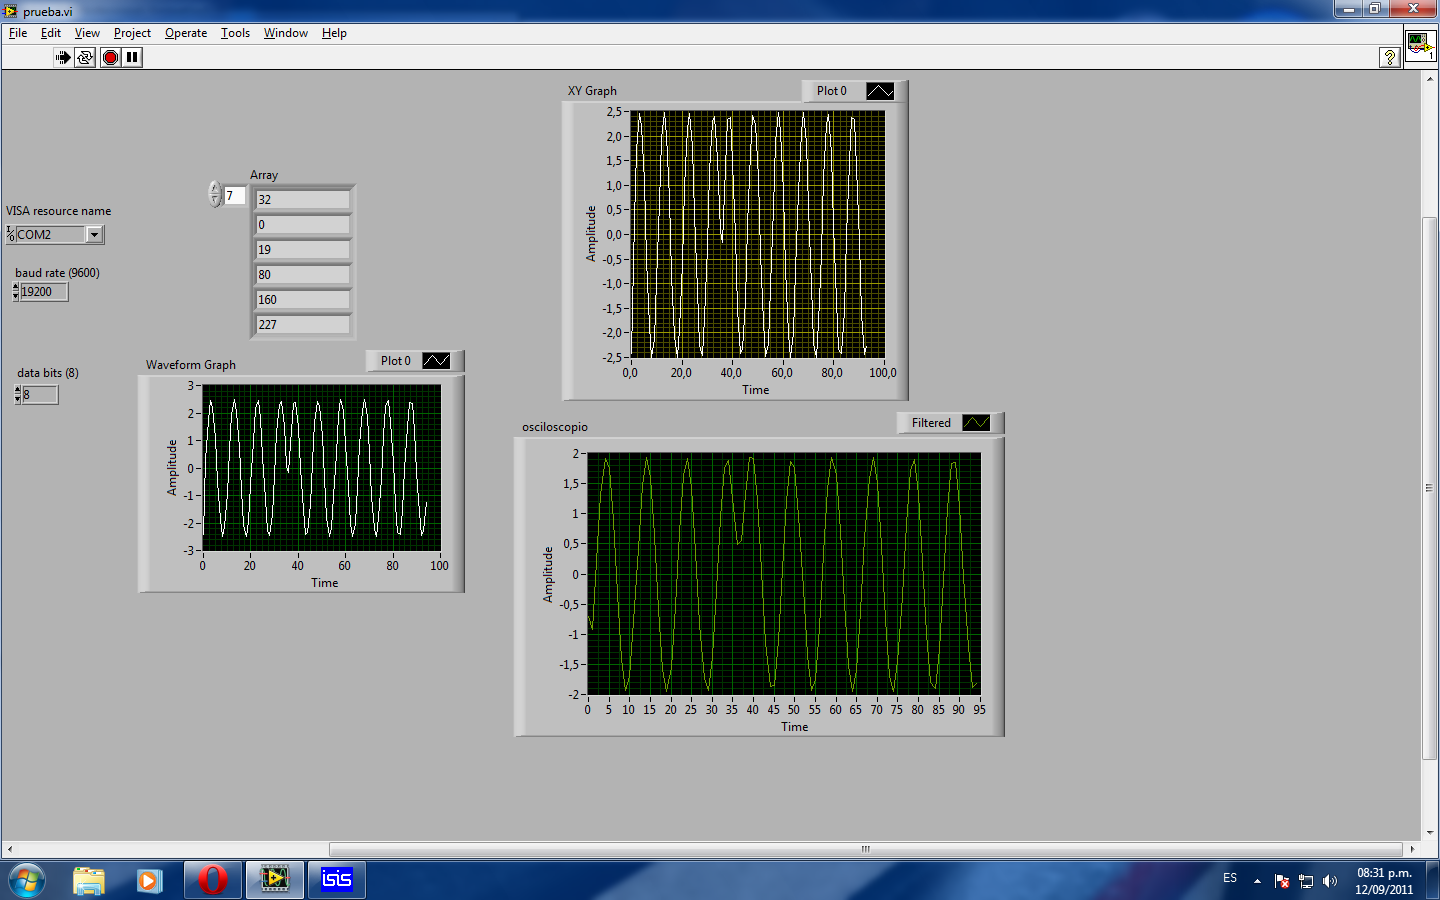The image size is (1440, 900).
Task: Click the Pause button in toolbar
Action: click(132, 57)
